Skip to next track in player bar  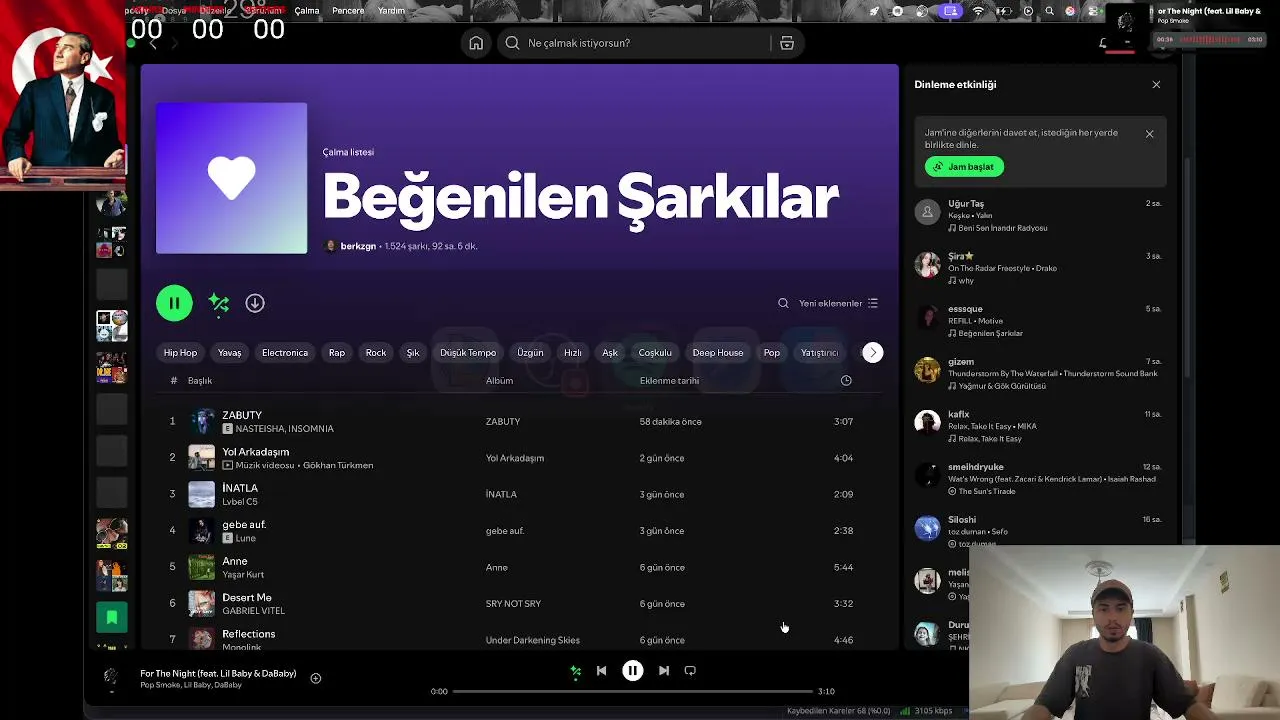(x=663, y=671)
